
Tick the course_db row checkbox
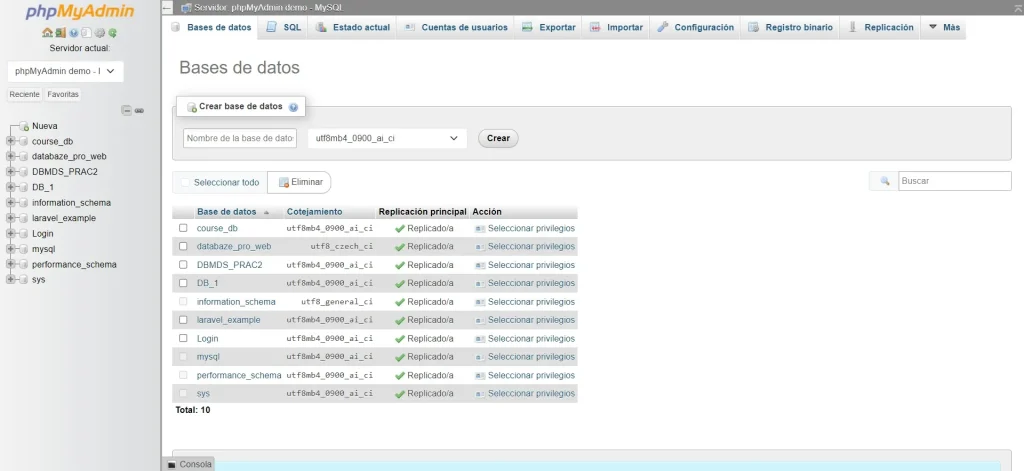tap(183, 228)
